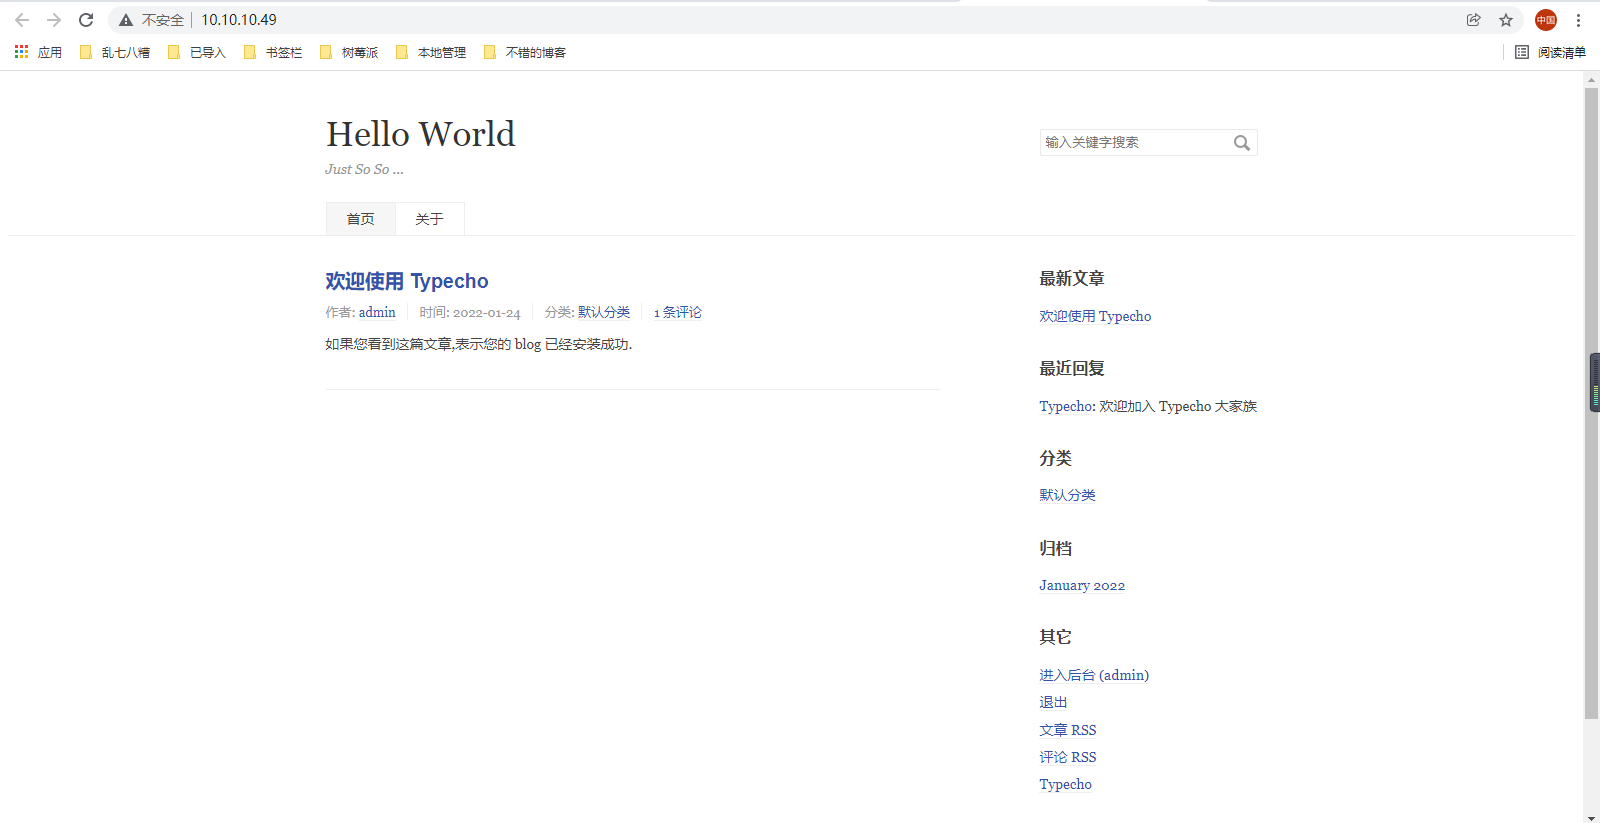1600x823 pixels.
Task: Bookmark page with star icon
Action: pos(1506,20)
